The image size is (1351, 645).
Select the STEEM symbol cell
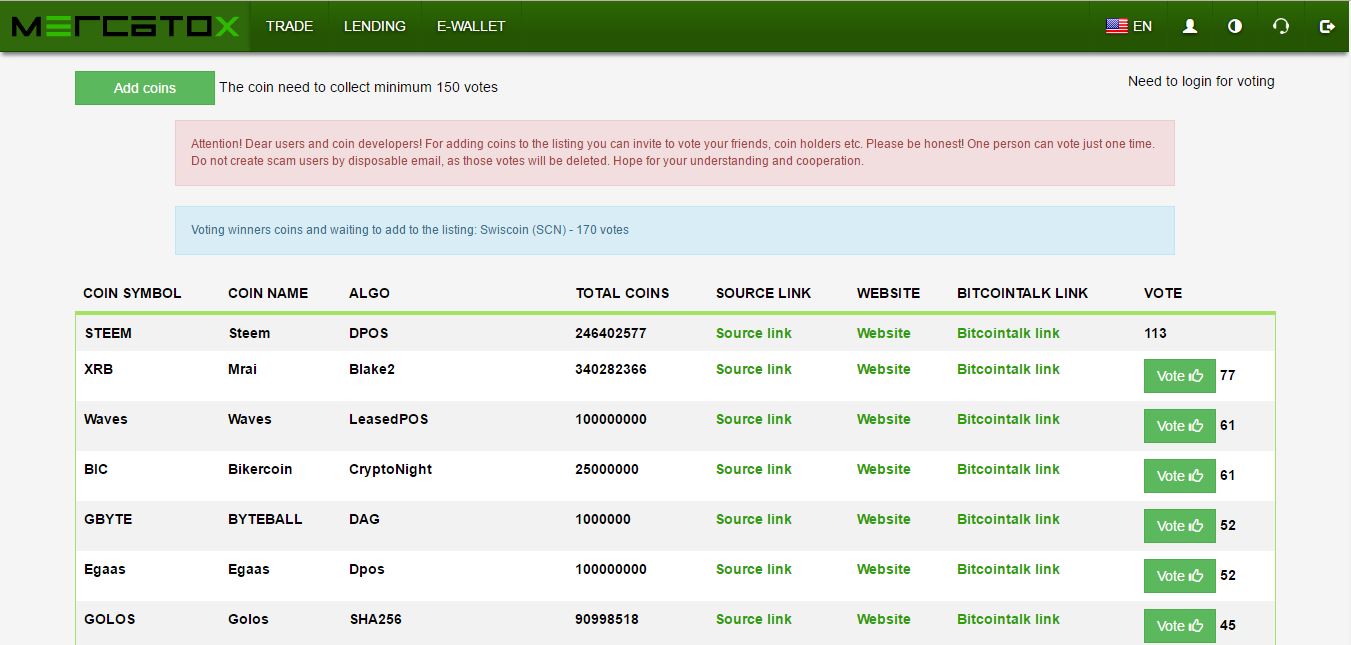point(108,333)
